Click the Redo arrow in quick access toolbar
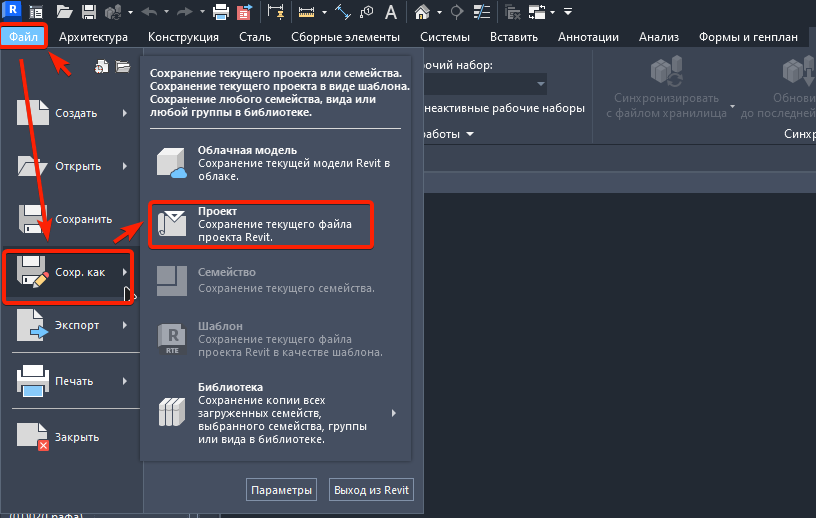 click(x=184, y=11)
